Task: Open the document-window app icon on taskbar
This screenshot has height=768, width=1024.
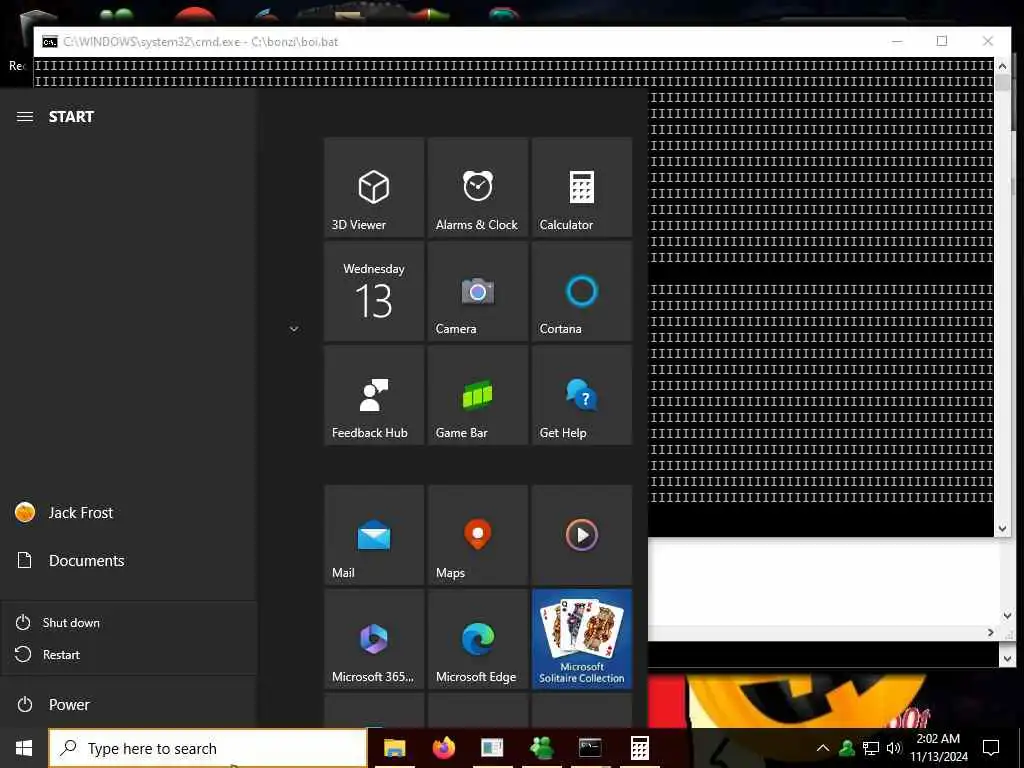Action: (492, 748)
